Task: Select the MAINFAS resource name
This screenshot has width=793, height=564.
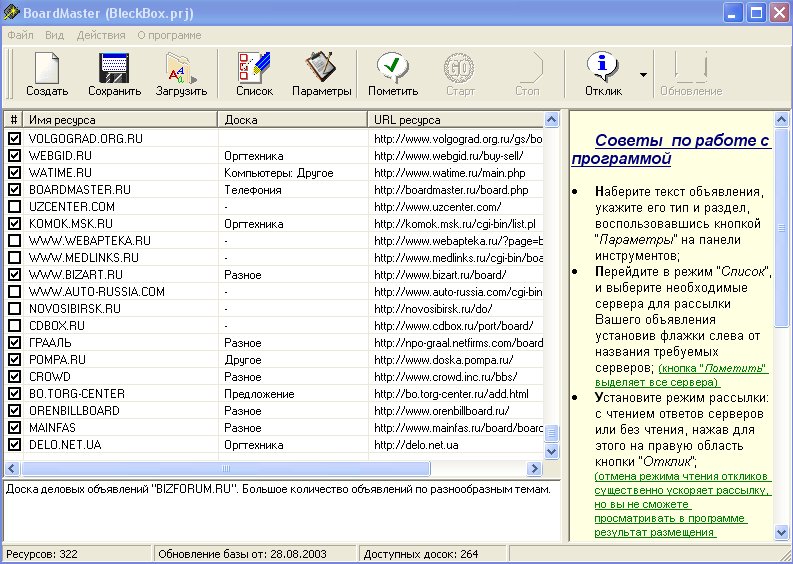Action: coord(52,428)
